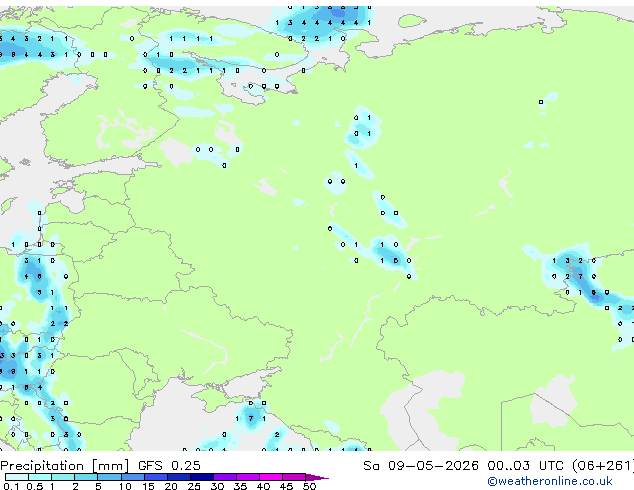The image size is (634, 490).
Task: Select the 2–5 mm legend swatch
Action: click(x=86, y=477)
